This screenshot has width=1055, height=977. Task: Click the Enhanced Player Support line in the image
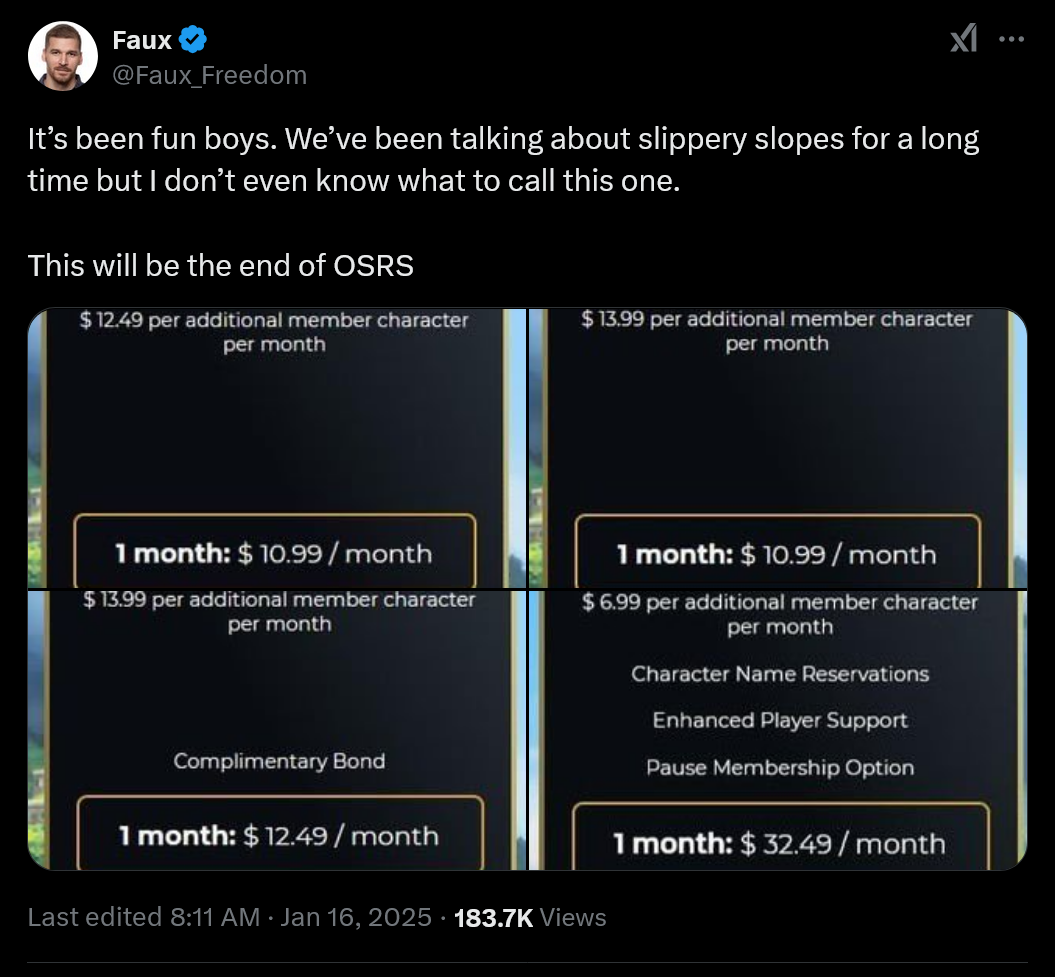780,720
